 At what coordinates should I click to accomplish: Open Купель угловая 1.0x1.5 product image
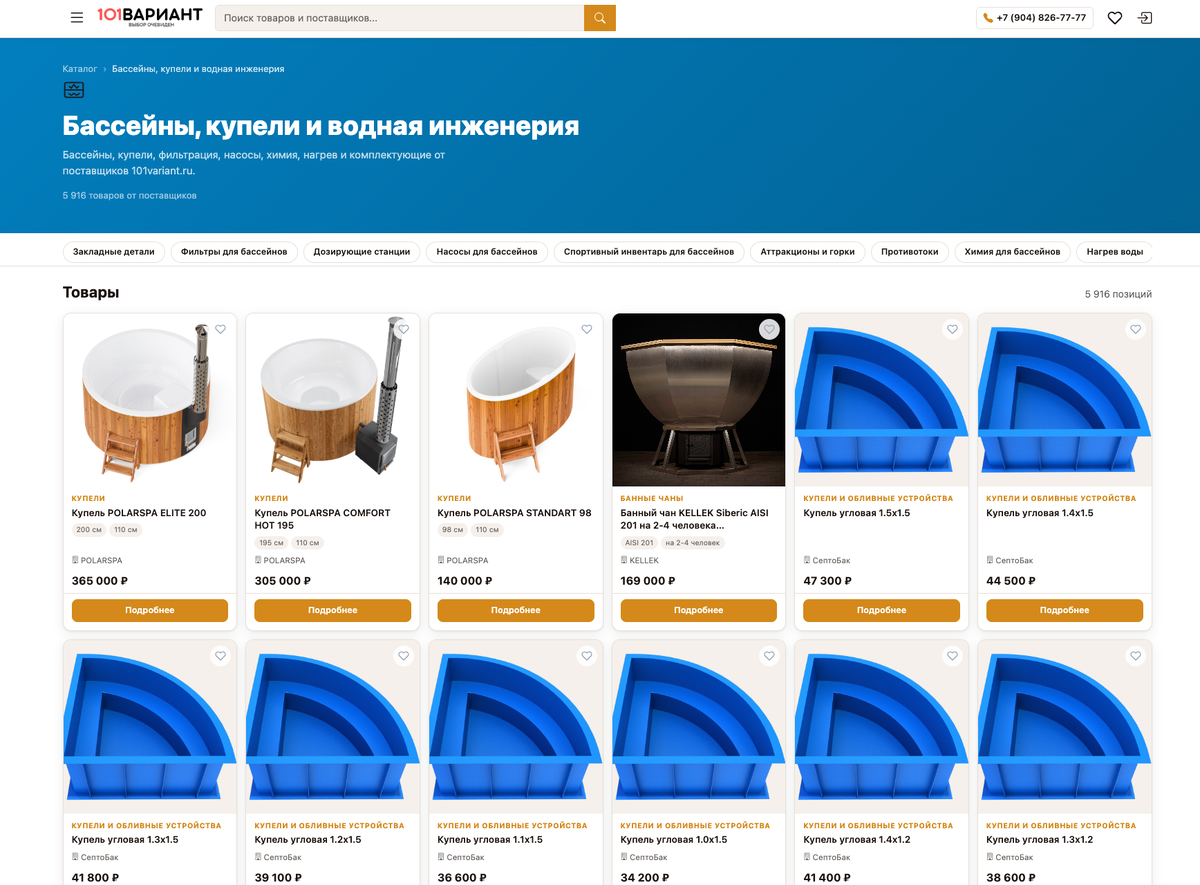pyautogui.click(x=699, y=727)
